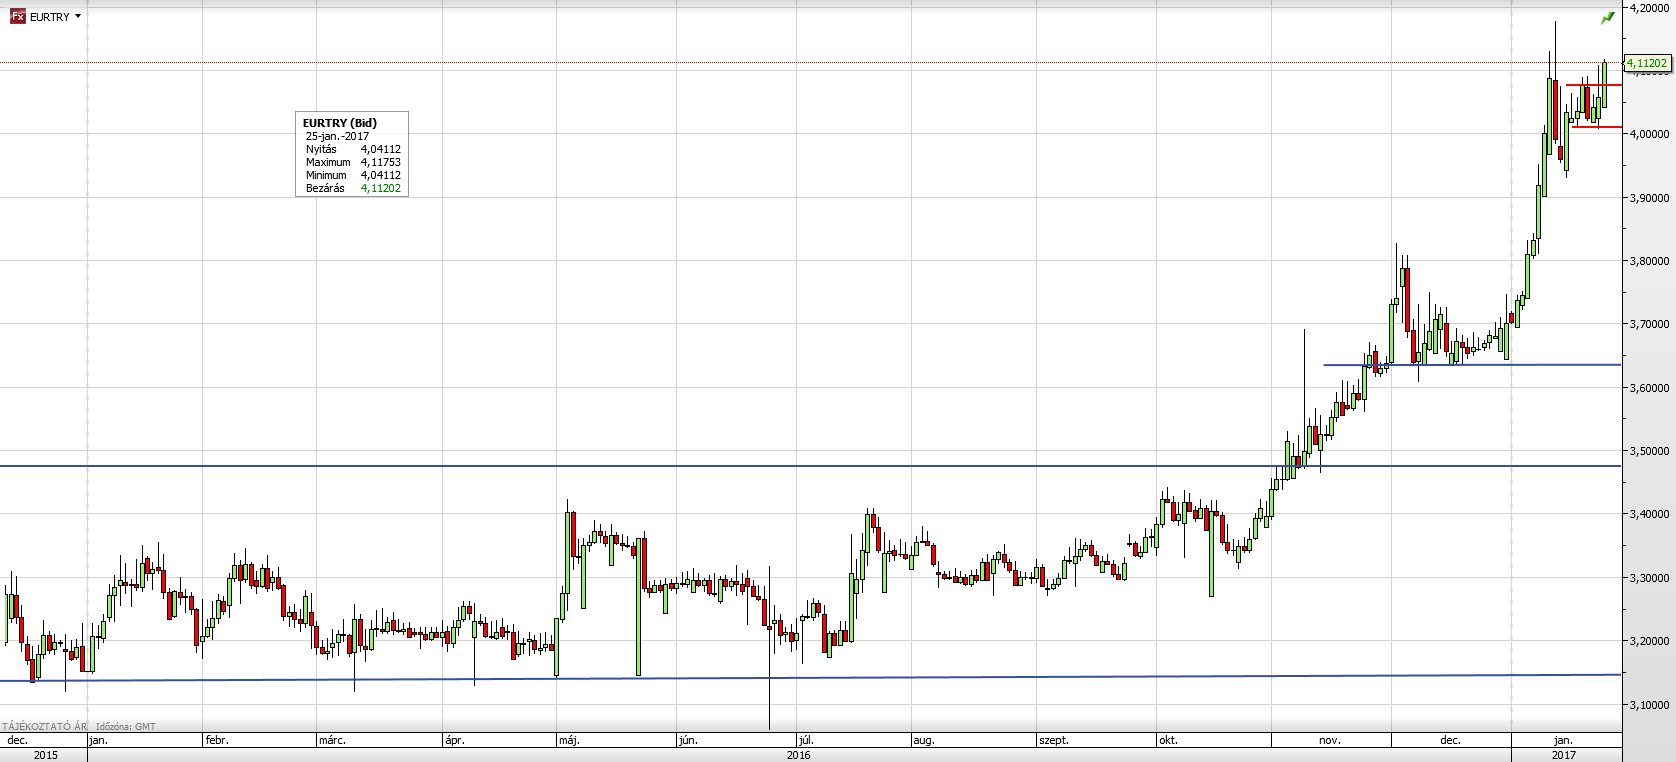Click the ápr. month label on time axis
This screenshot has height=762, width=1676.
coord(455,741)
